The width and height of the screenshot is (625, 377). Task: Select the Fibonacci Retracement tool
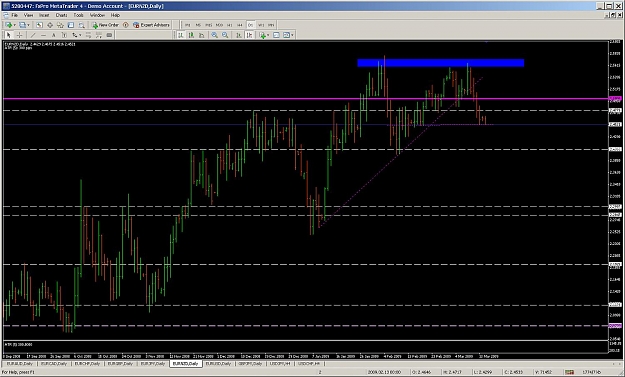99,35
